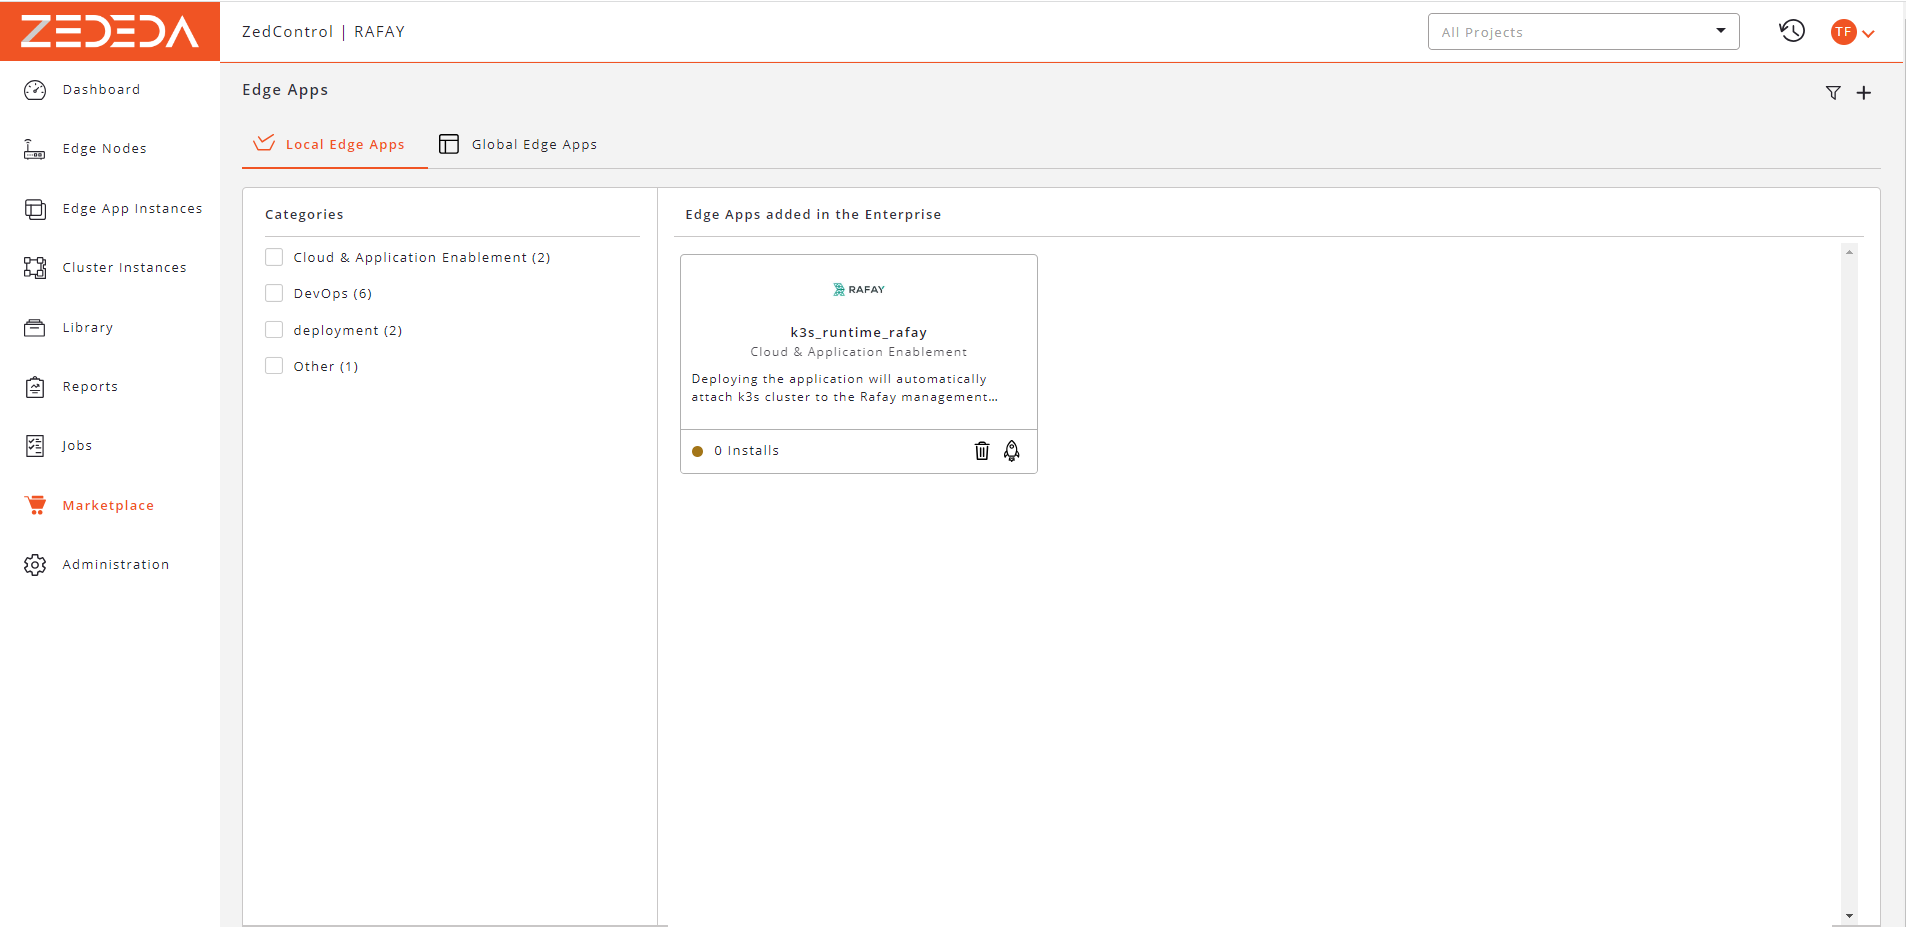Click the Cluster Instances icon
This screenshot has height=927, width=1906.
pyautogui.click(x=35, y=268)
